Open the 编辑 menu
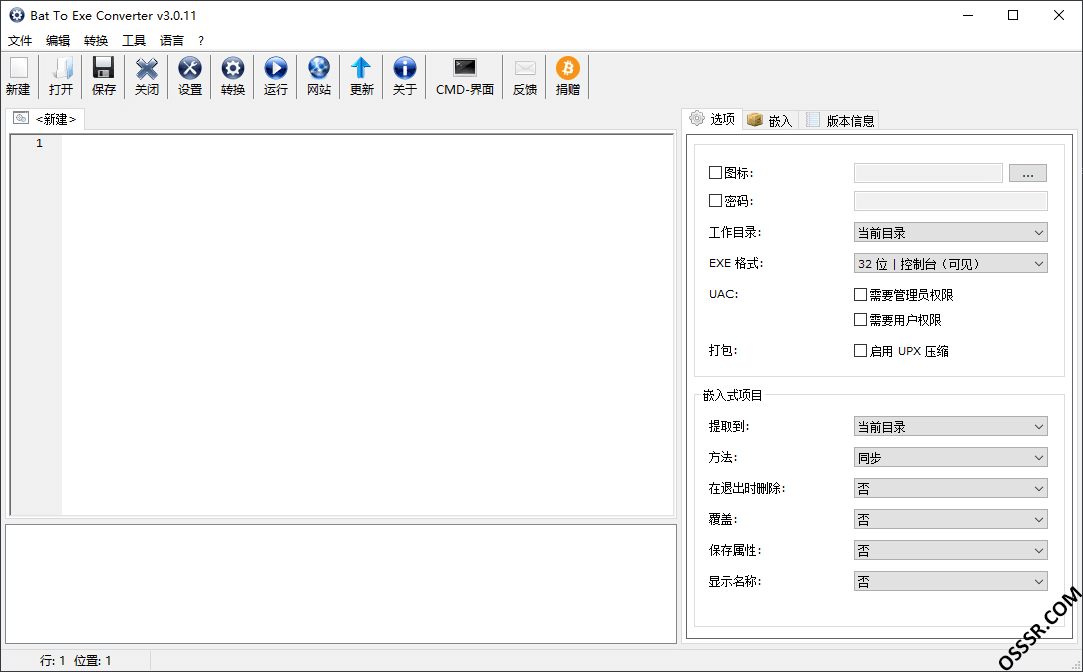 coord(58,41)
